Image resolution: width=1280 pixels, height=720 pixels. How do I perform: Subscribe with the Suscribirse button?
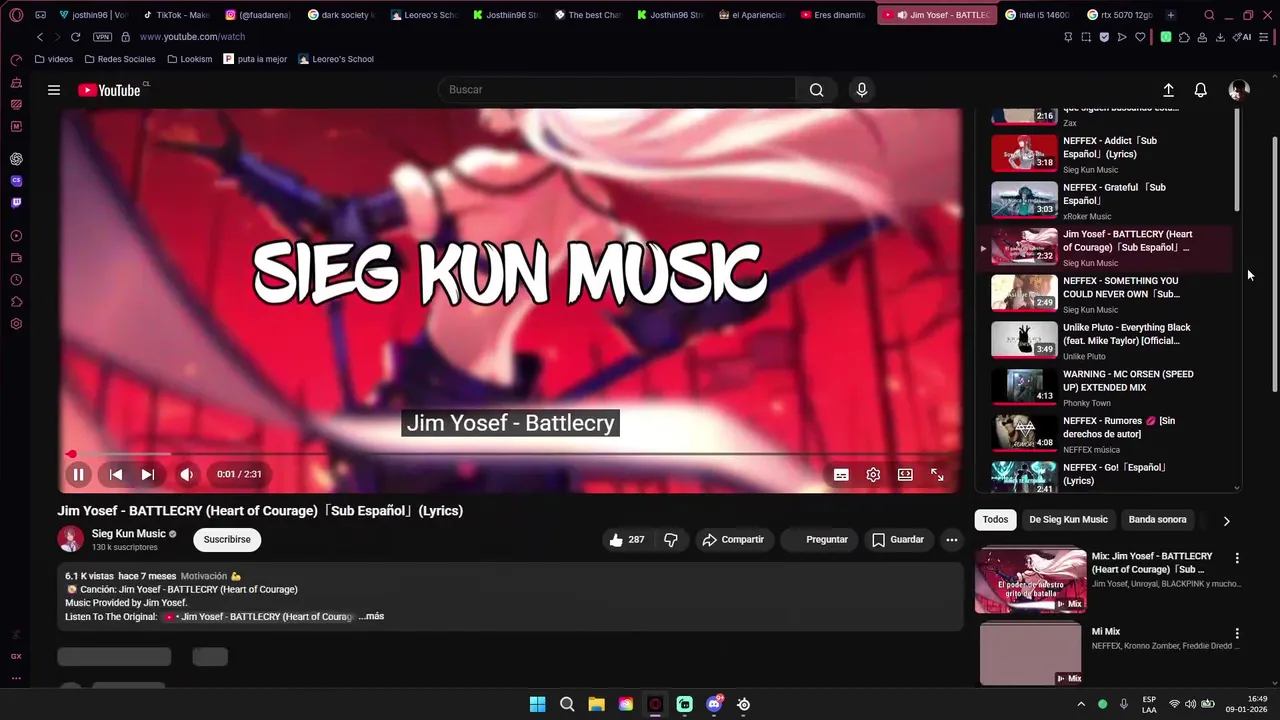click(x=227, y=540)
